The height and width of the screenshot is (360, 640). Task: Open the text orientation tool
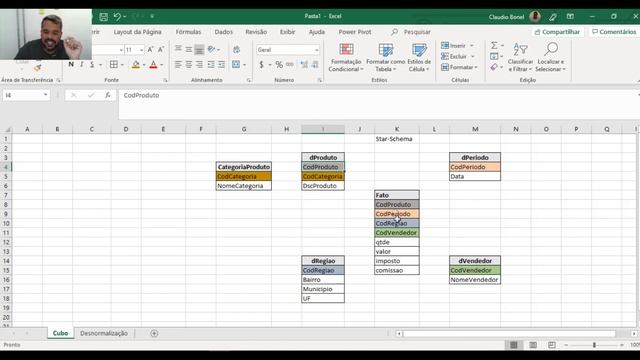(x=211, y=49)
